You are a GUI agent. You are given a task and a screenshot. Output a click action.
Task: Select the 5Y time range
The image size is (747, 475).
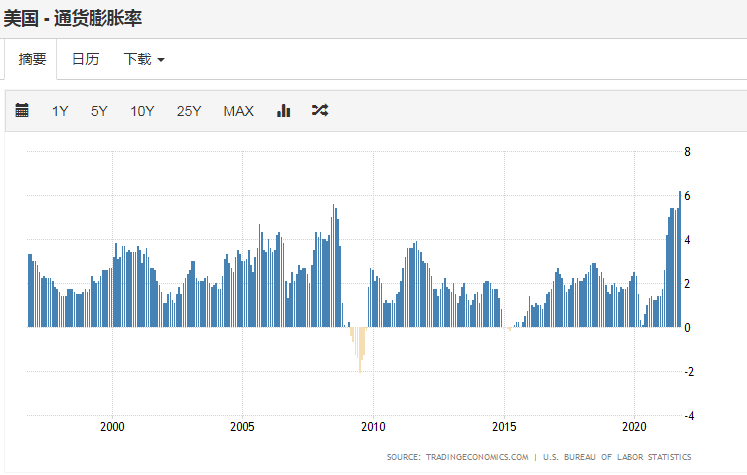click(99, 111)
